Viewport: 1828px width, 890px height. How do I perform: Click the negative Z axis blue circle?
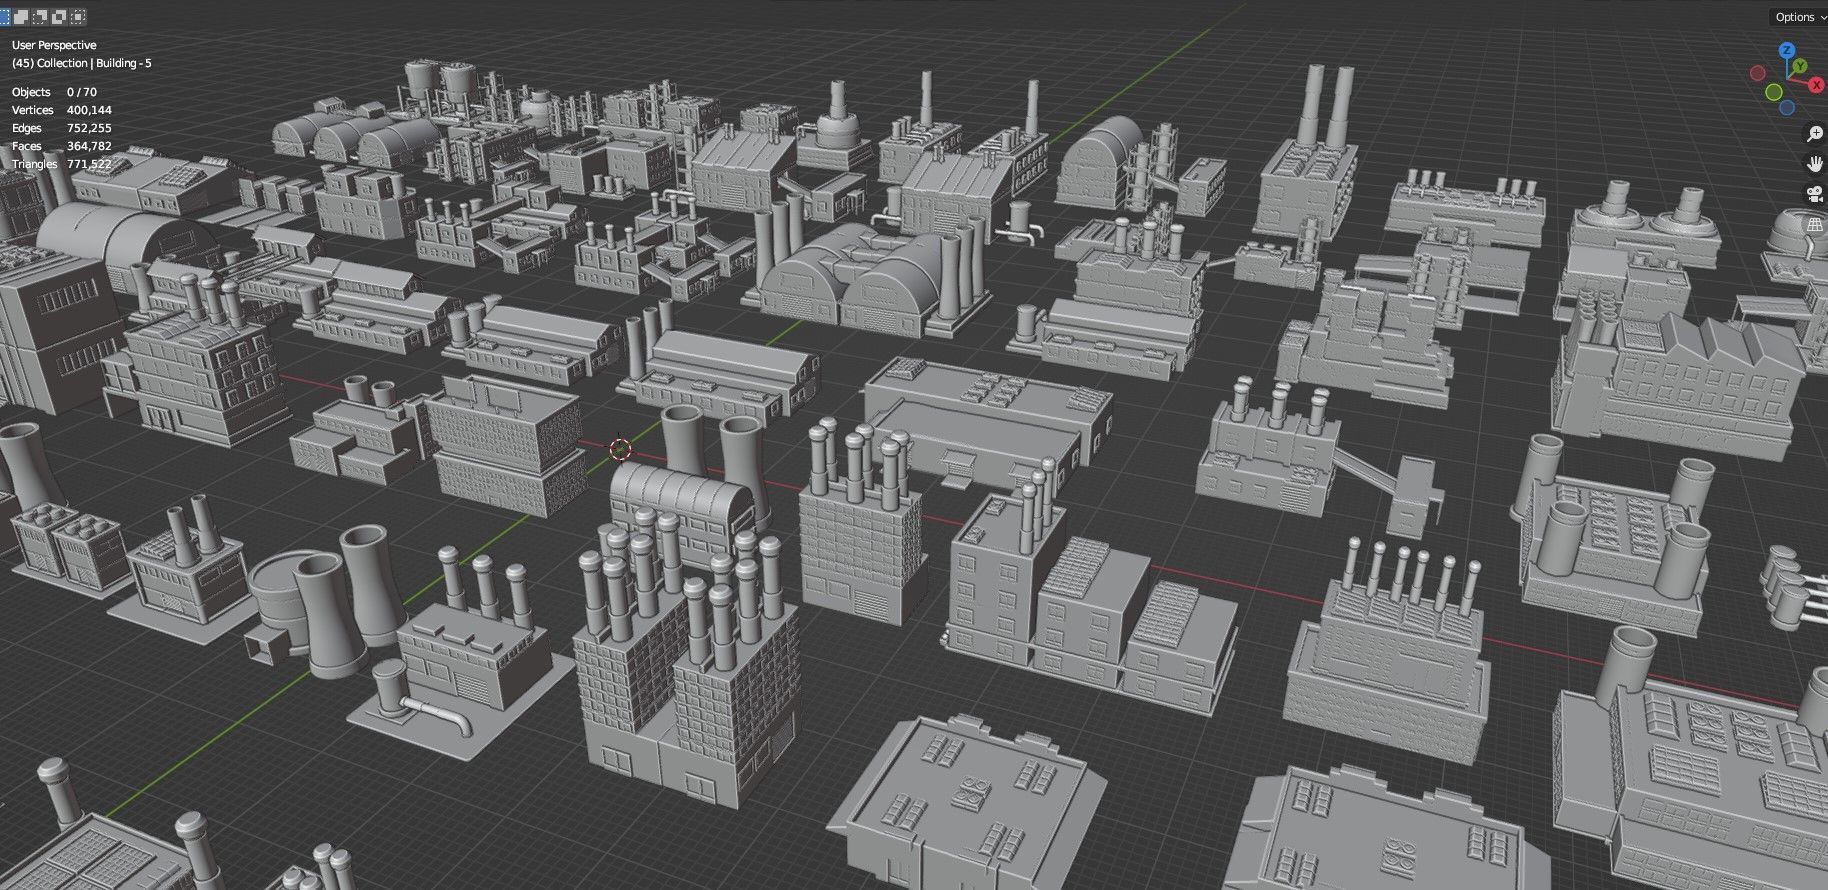pos(1787,108)
